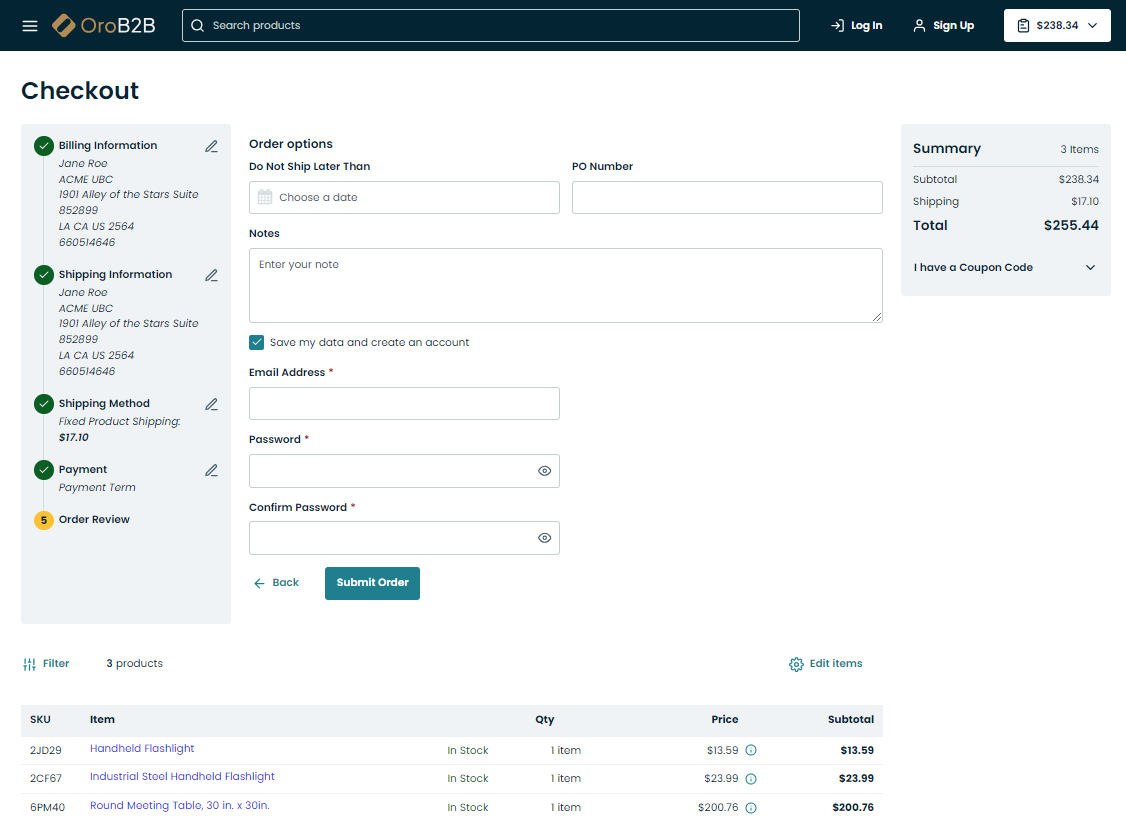Open the Edit items gear option

[x=825, y=664]
